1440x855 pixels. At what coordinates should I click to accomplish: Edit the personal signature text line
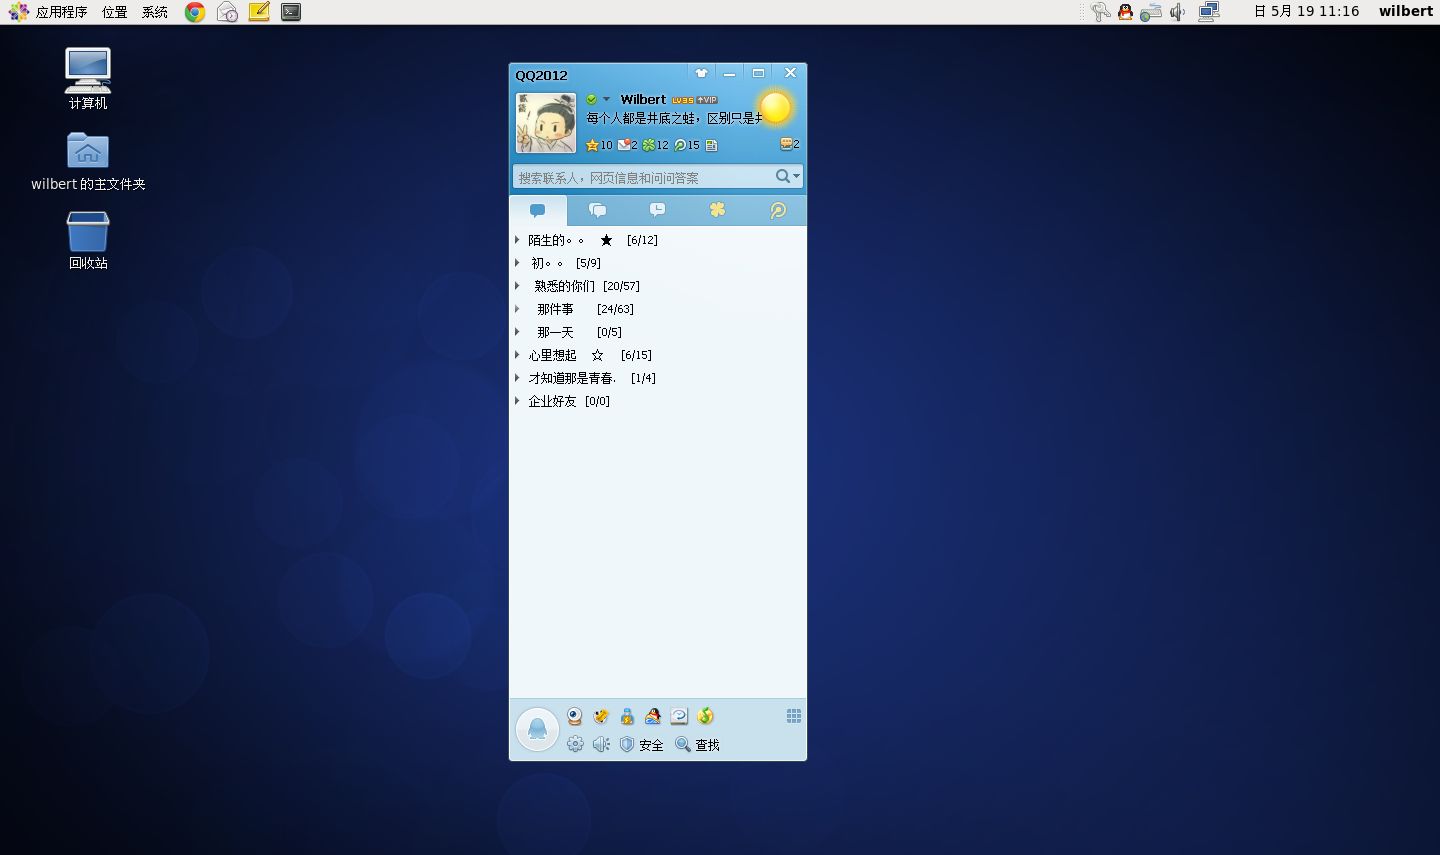click(673, 118)
